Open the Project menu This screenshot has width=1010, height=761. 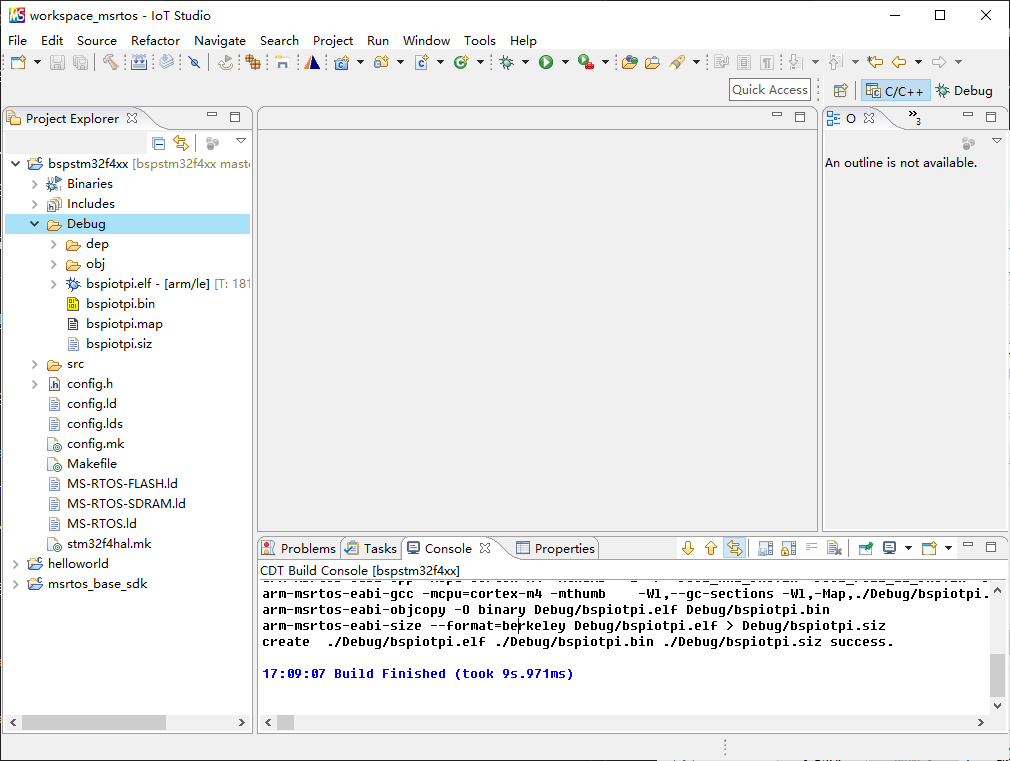pos(332,40)
